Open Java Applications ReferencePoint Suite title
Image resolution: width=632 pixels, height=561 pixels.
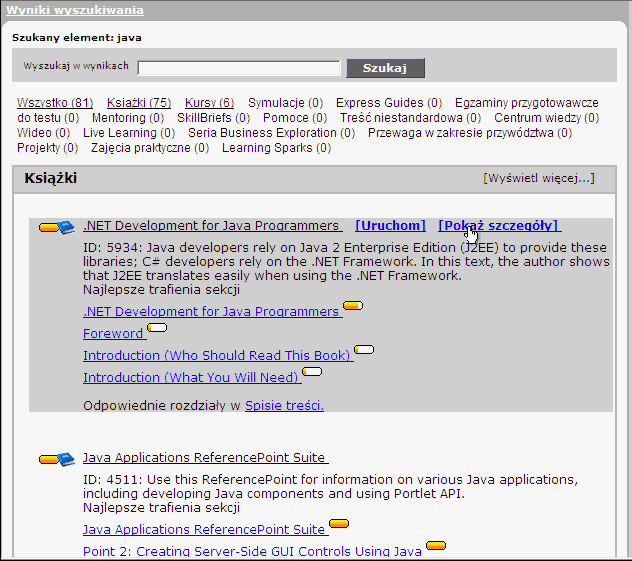coord(206,458)
